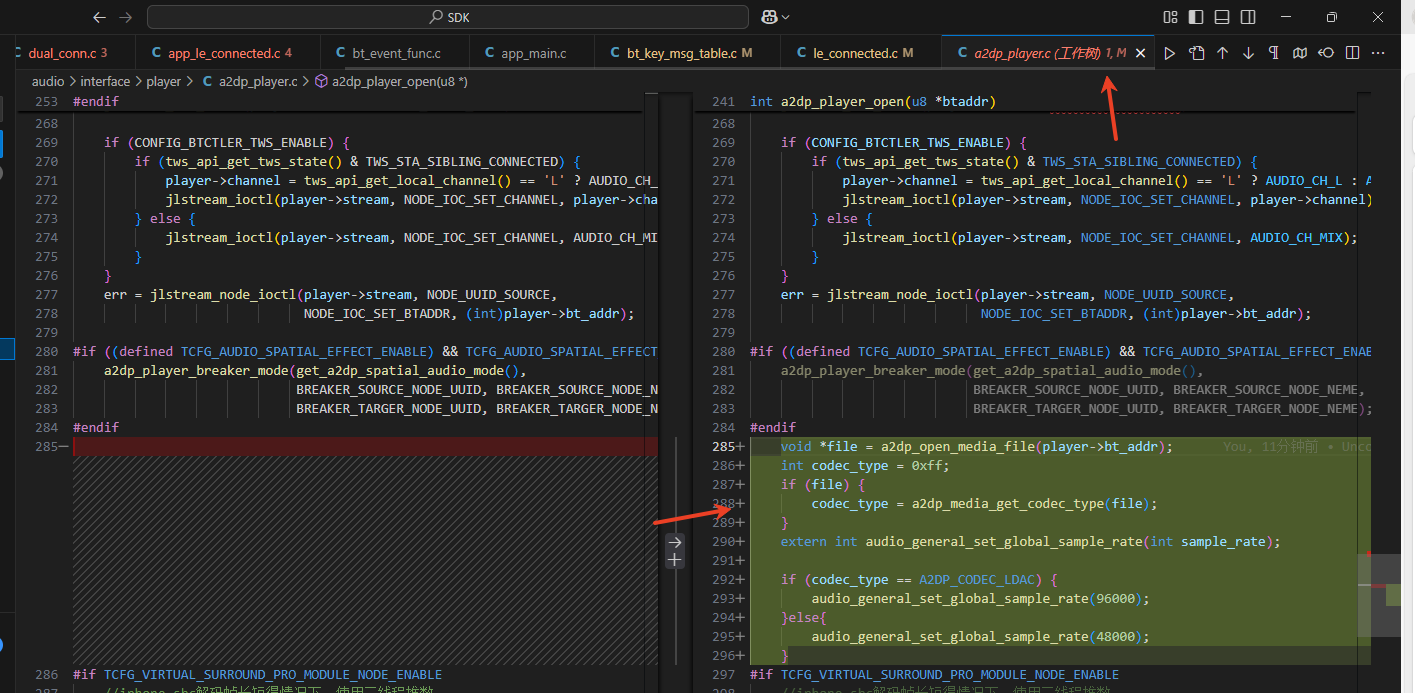Viewport: 1415px width, 693px height.
Task: Toggle collapse unchanged regions map icon
Action: coord(1300,53)
